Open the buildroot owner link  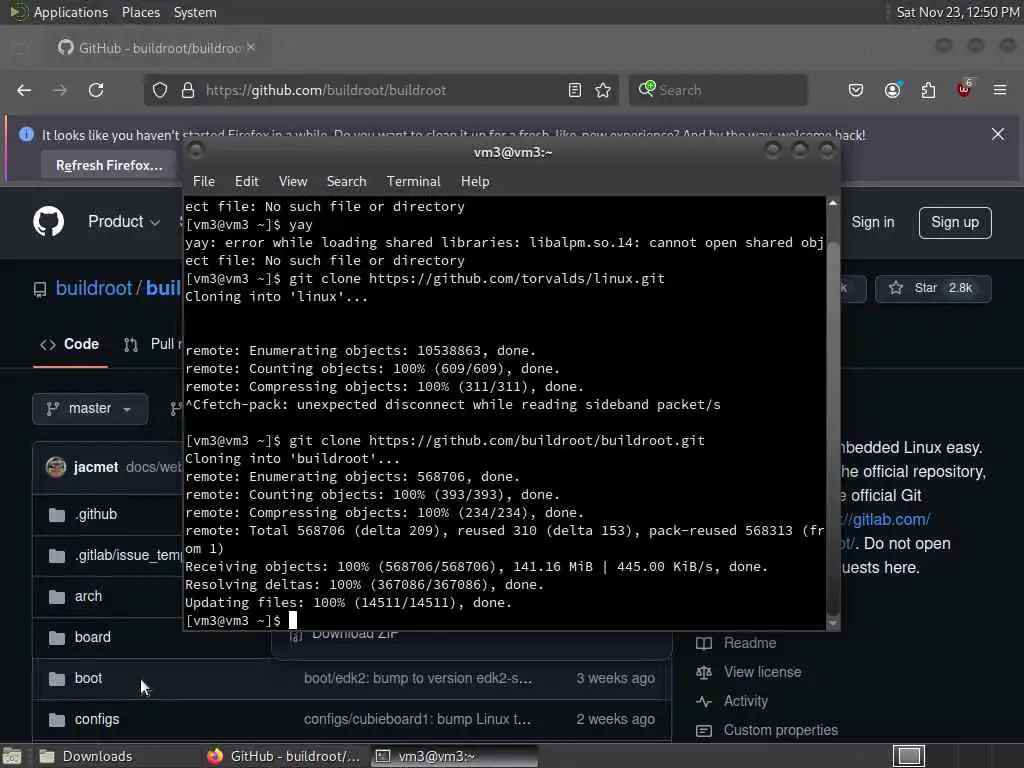[x=93, y=288]
